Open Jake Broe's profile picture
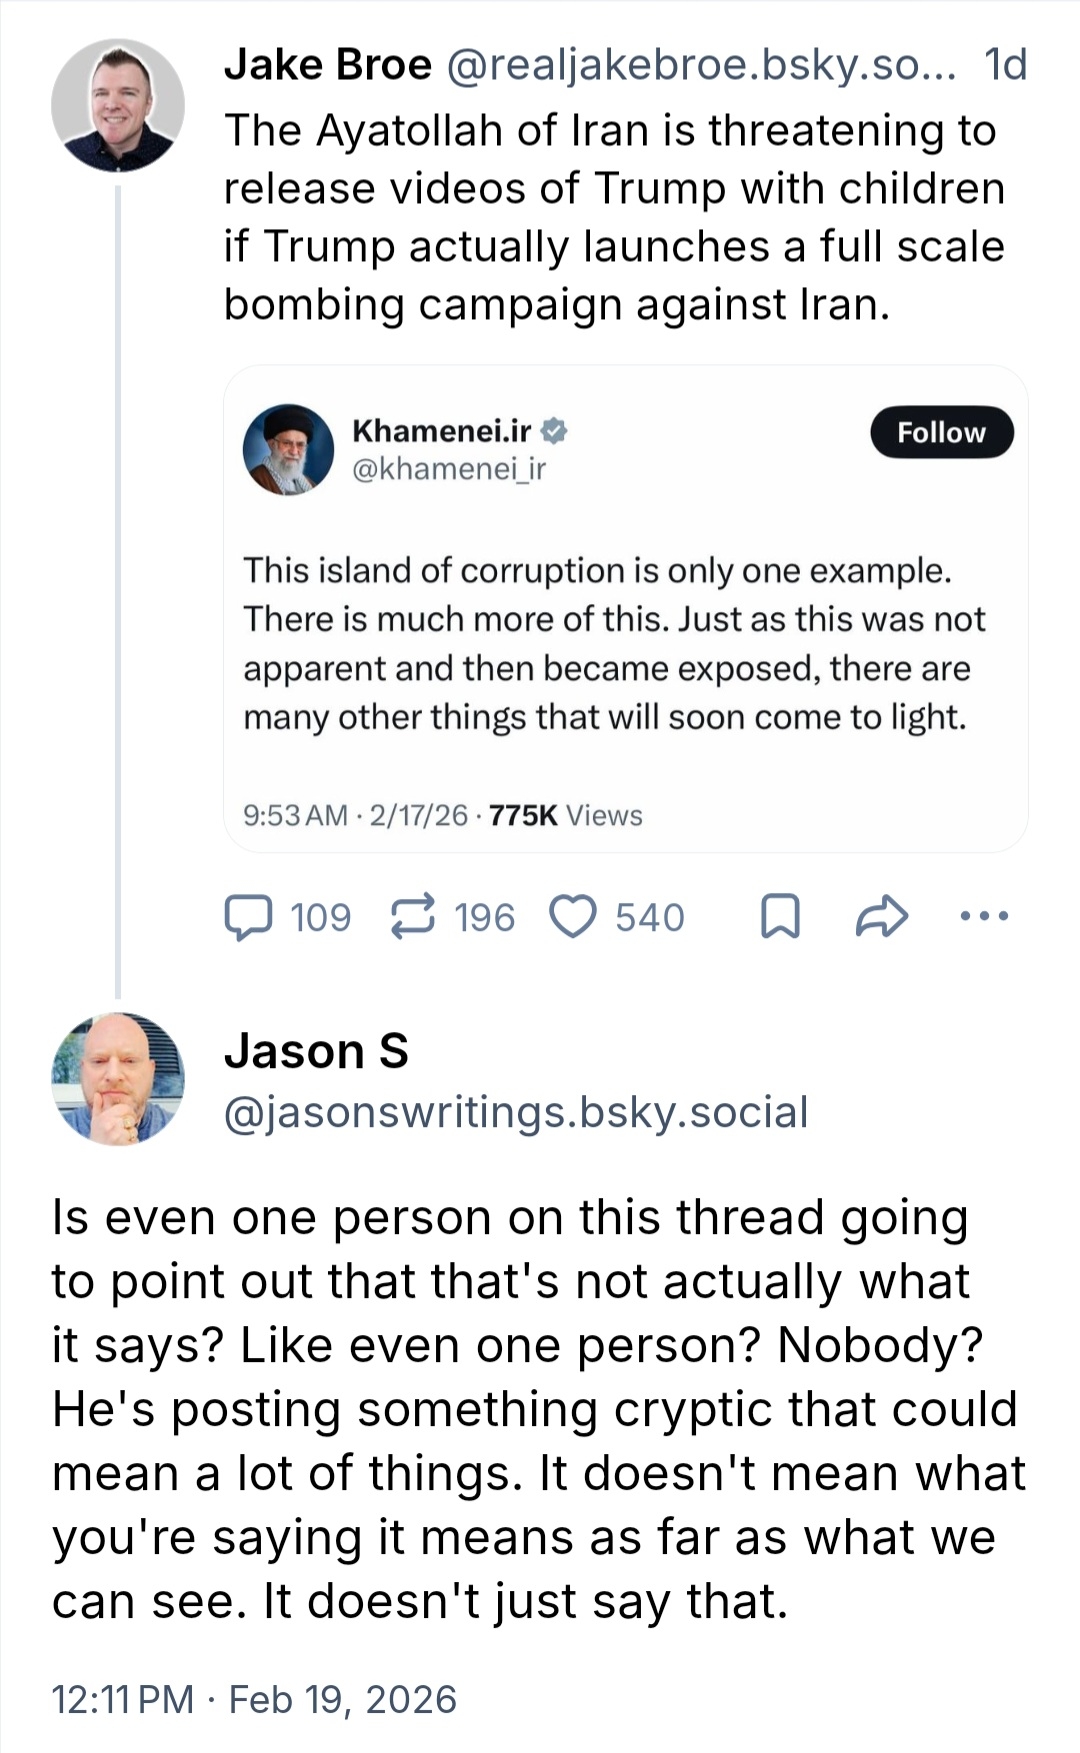The width and height of the screenshot is (1080, 1753). point(118,106)
